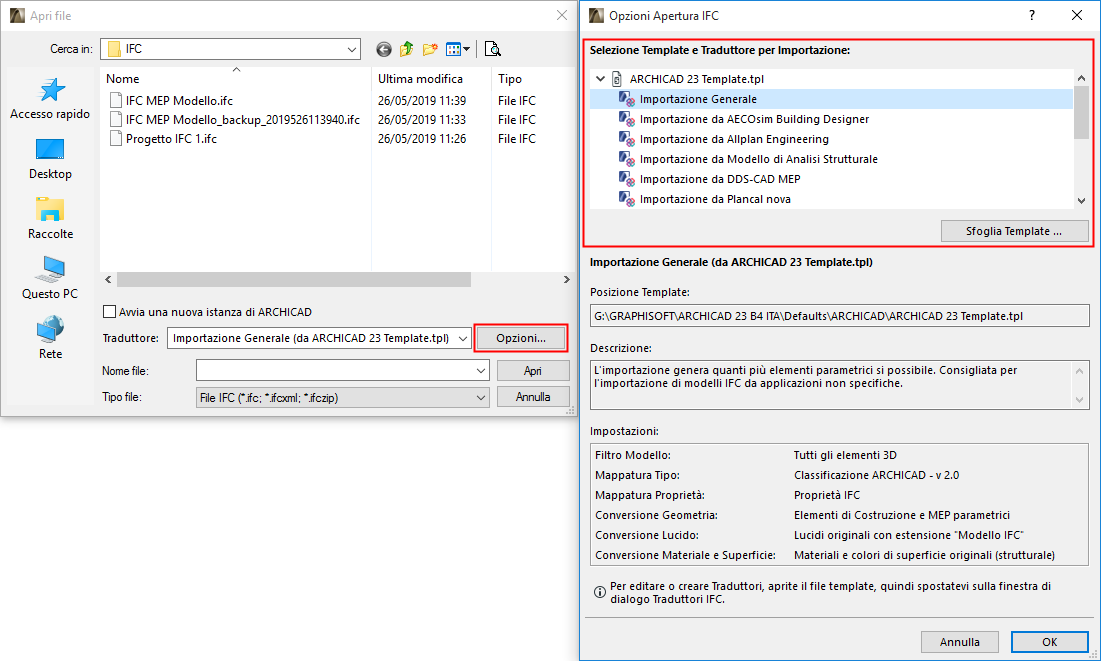Click the 26/05/2019 11:26 date cell

421,138
